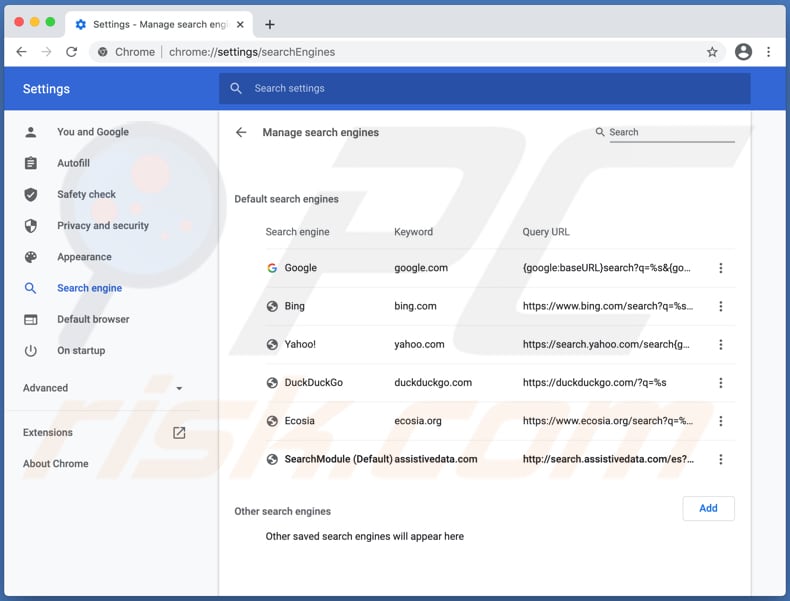Click the globe icon beside Bing

pos(272,306)
